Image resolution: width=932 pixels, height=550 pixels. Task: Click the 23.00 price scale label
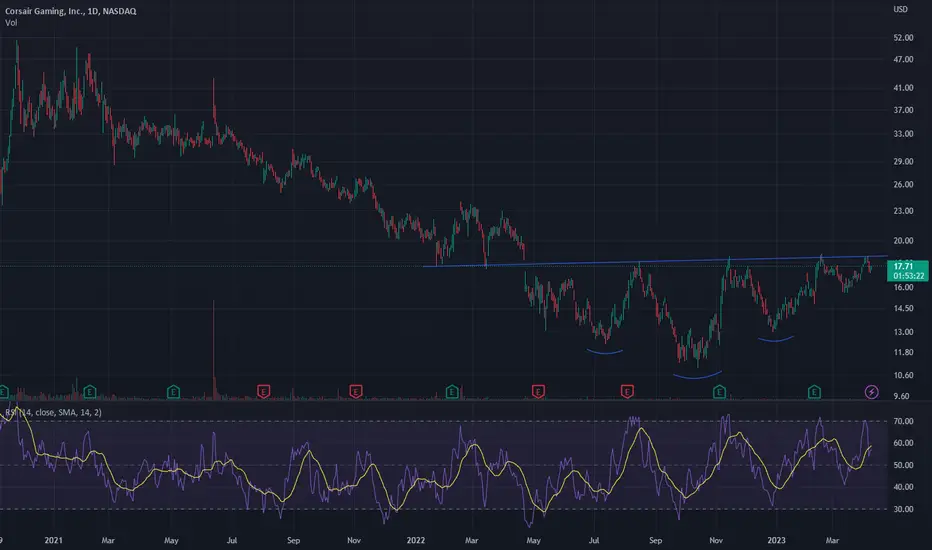coord(903,210)
